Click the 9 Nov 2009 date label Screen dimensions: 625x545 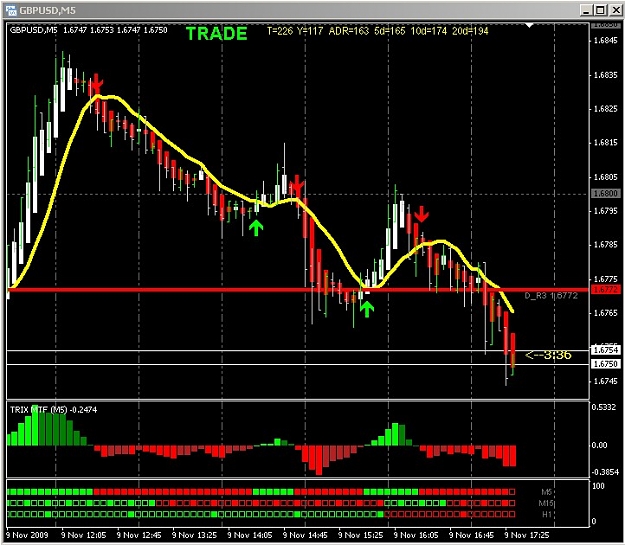click(x=27, y=535)
